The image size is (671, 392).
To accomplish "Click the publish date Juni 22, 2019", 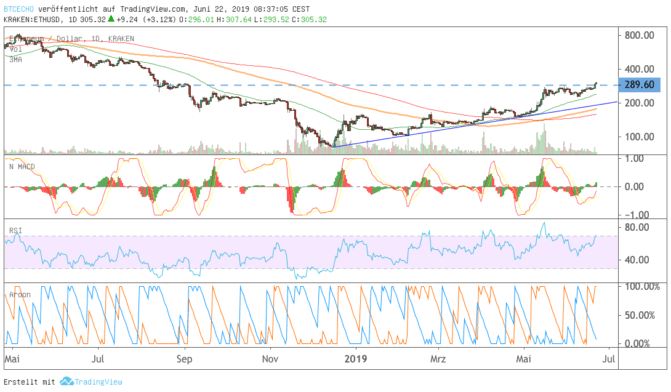I will pos(222,9).
